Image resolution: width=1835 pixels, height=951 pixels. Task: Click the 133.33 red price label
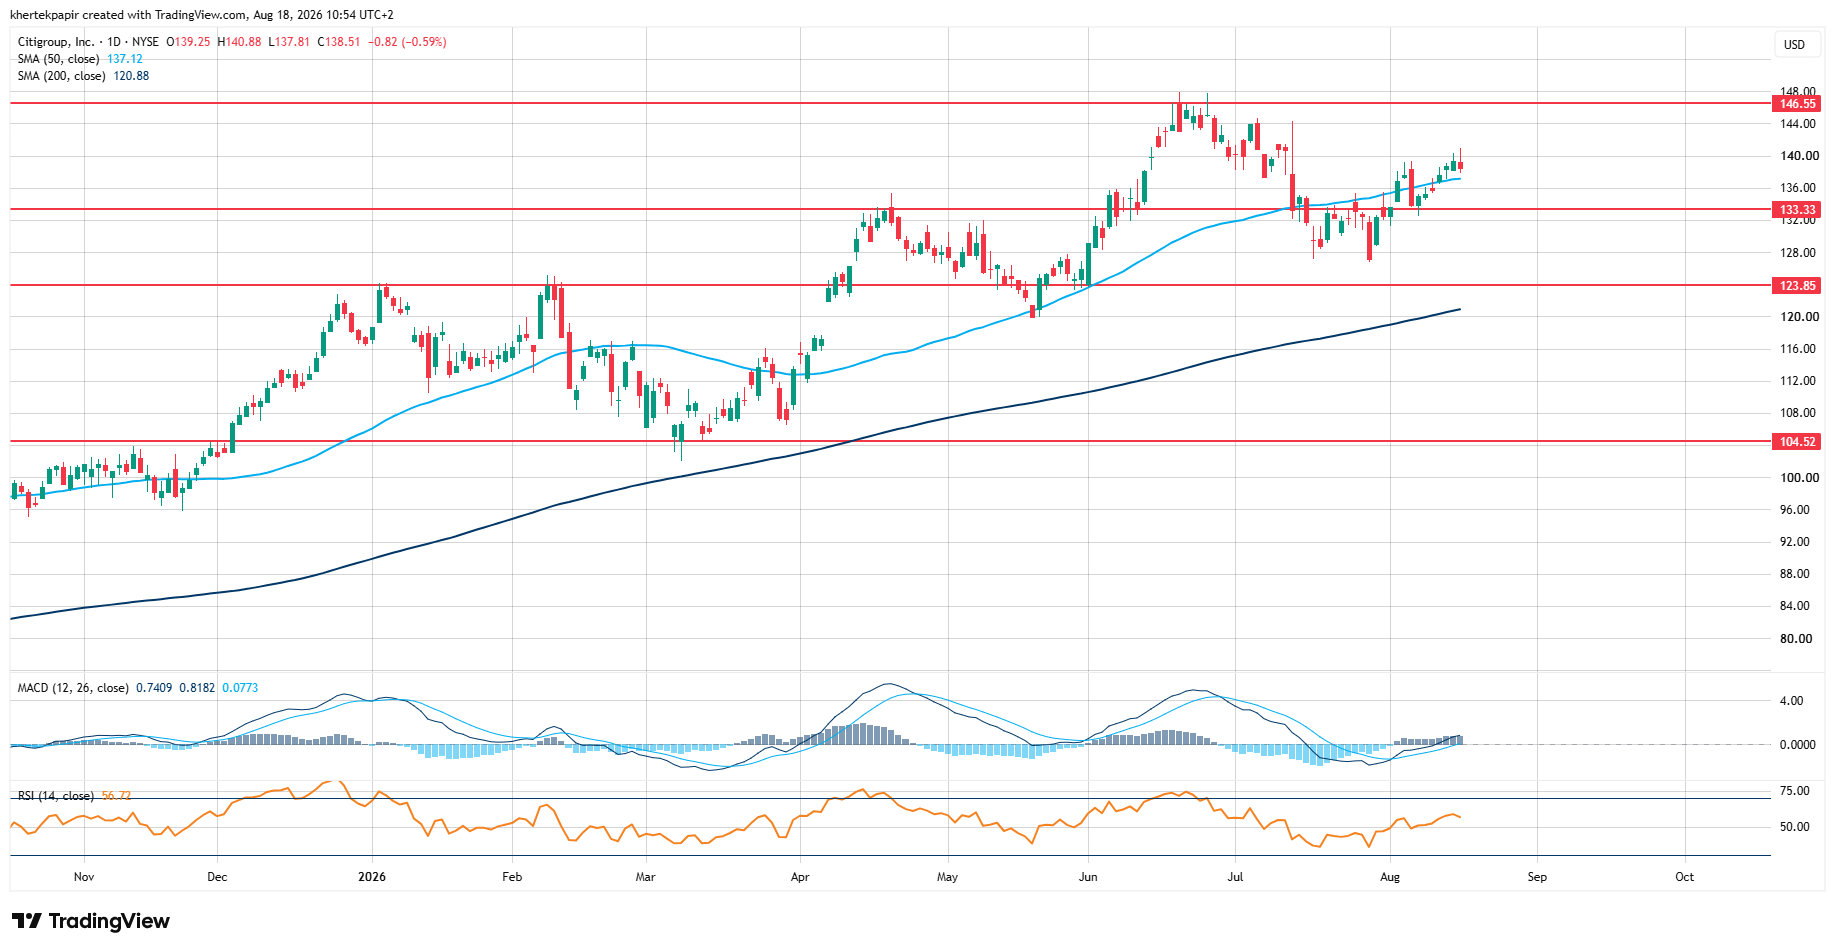click(1797, 210)
